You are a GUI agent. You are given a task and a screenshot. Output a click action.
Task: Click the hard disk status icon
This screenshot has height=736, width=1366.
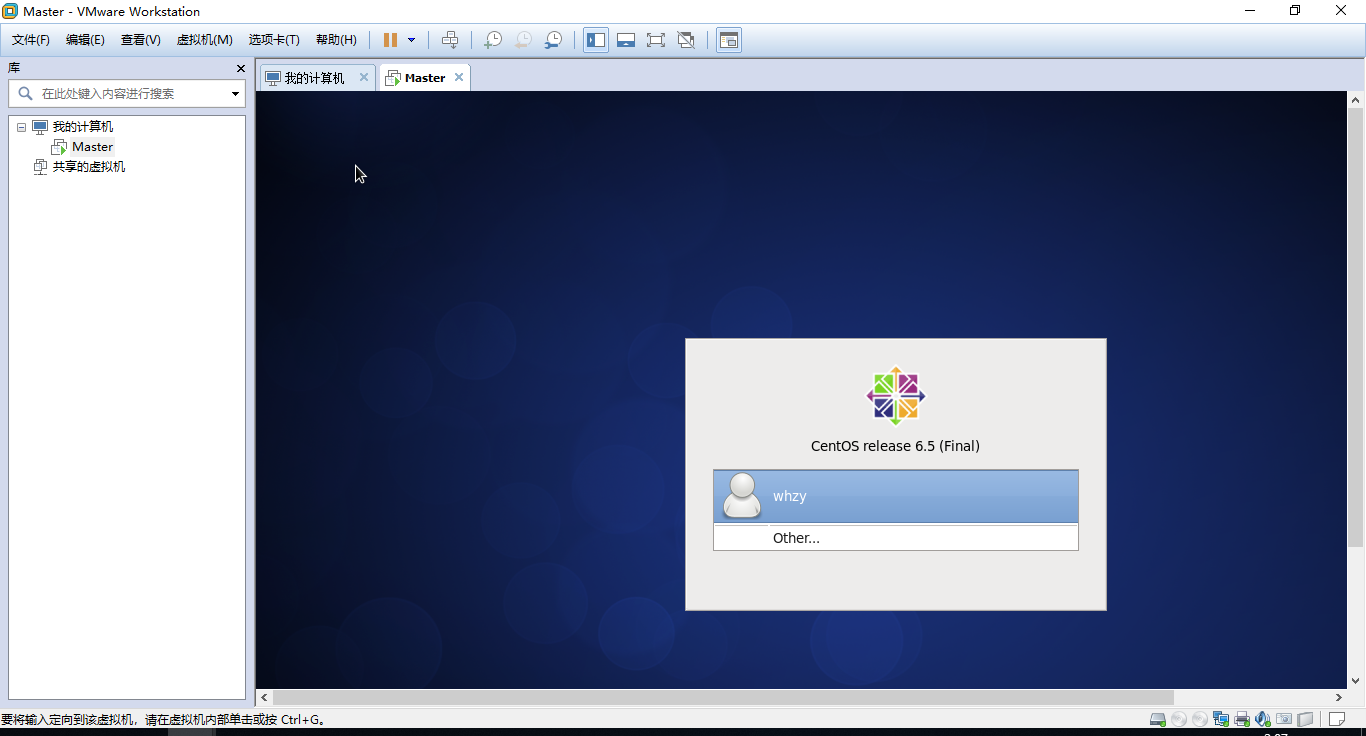[1158, 719]
